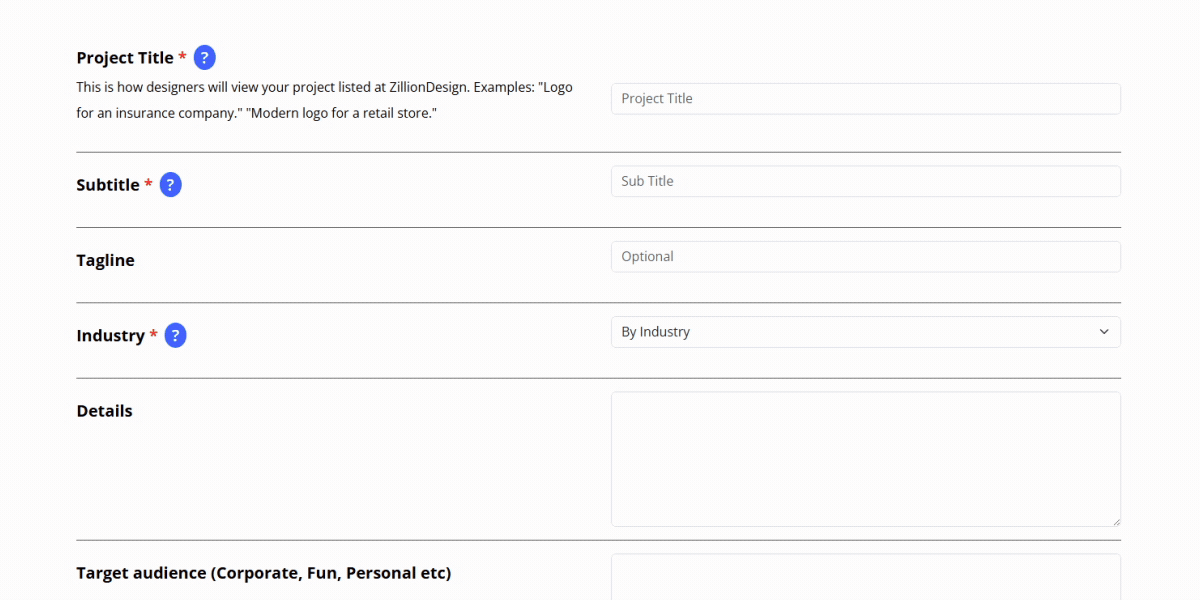Viewport: 1200px width, 600px height.
Task: Open the Subtitle help tooltip icon
Action: (171, 185)
